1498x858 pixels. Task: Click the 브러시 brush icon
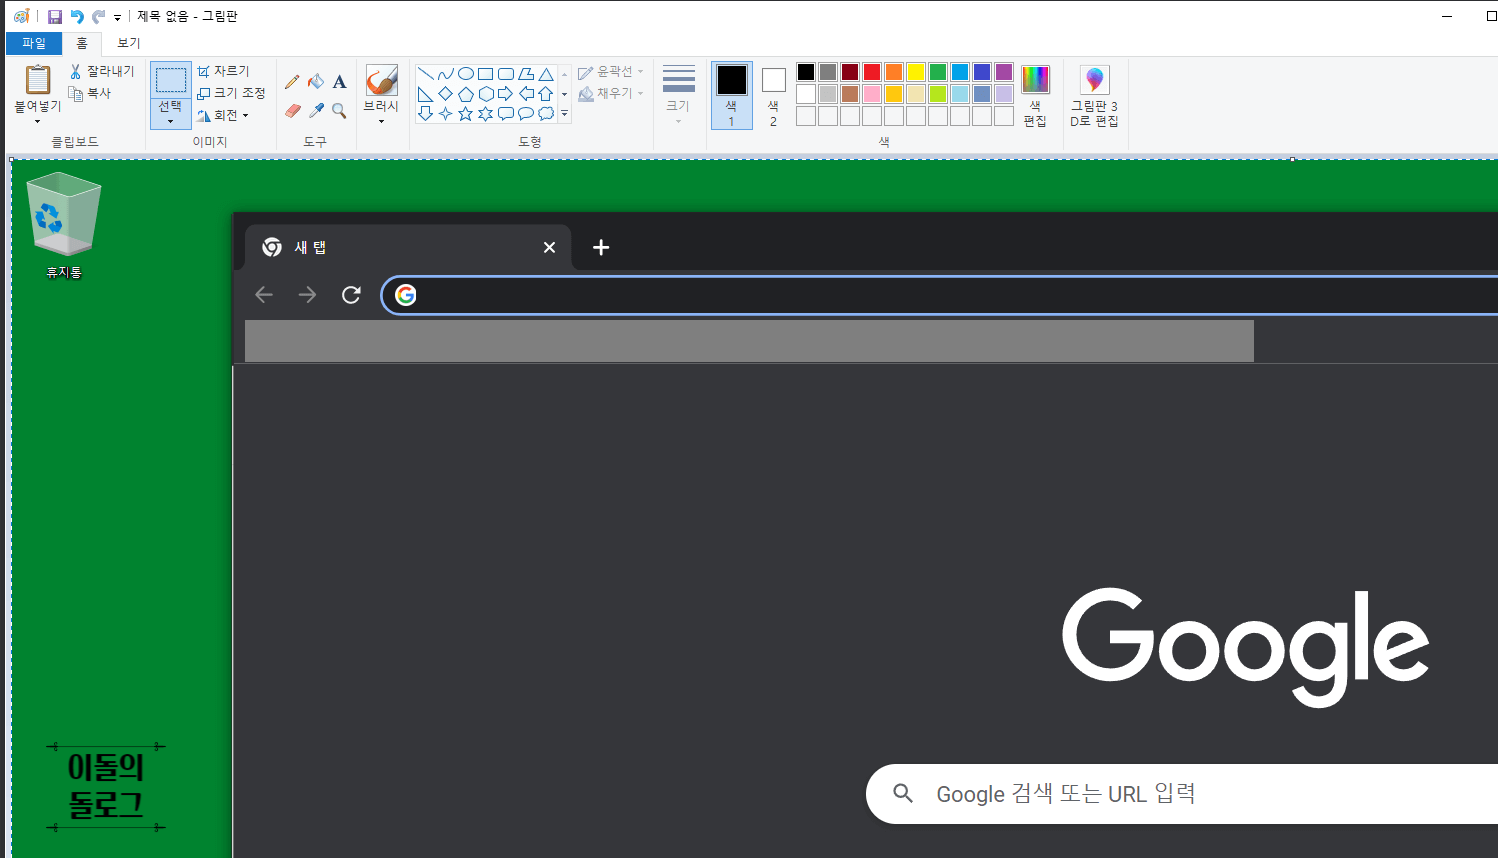click(x=381, y=80)
